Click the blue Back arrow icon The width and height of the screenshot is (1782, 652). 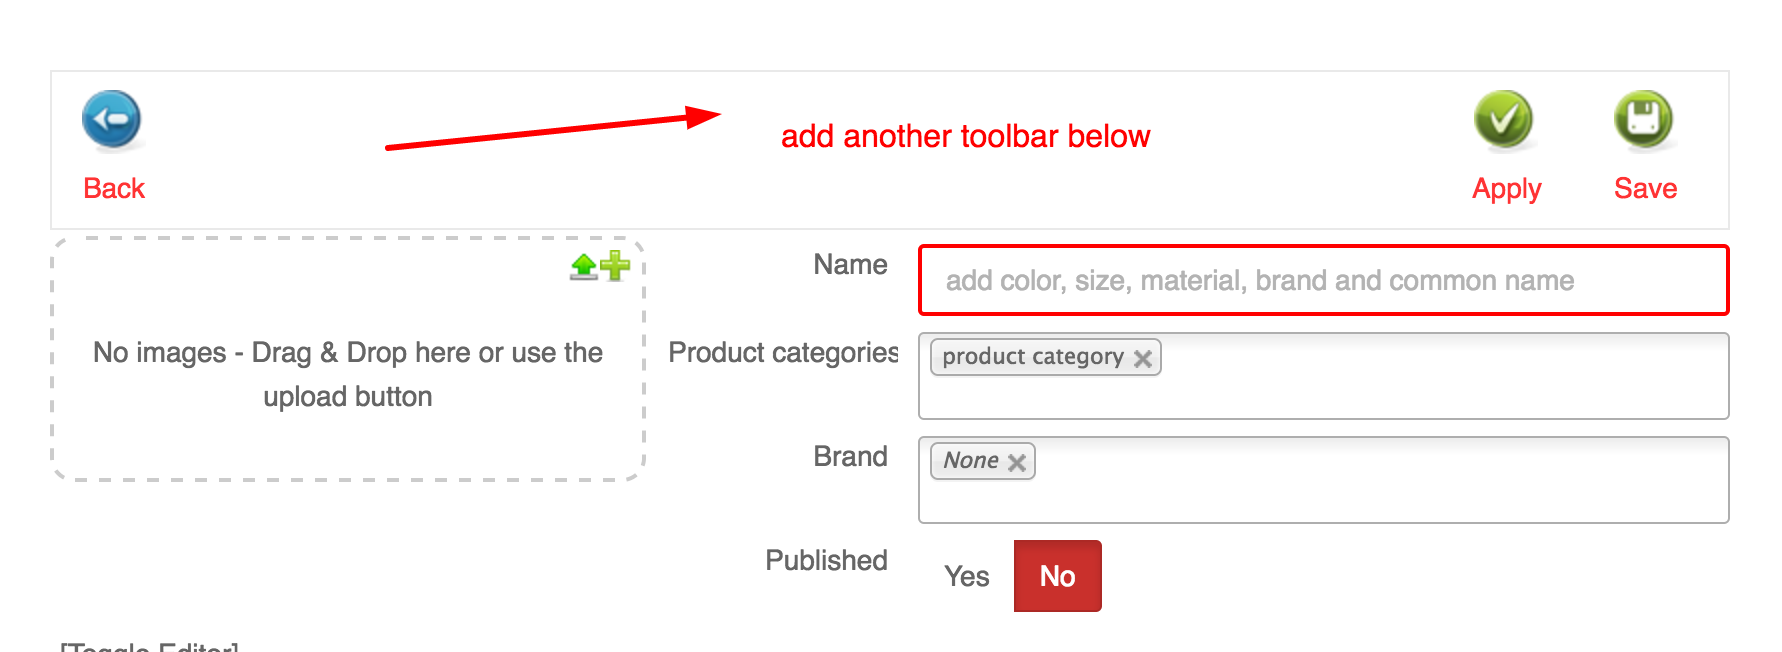111,120
